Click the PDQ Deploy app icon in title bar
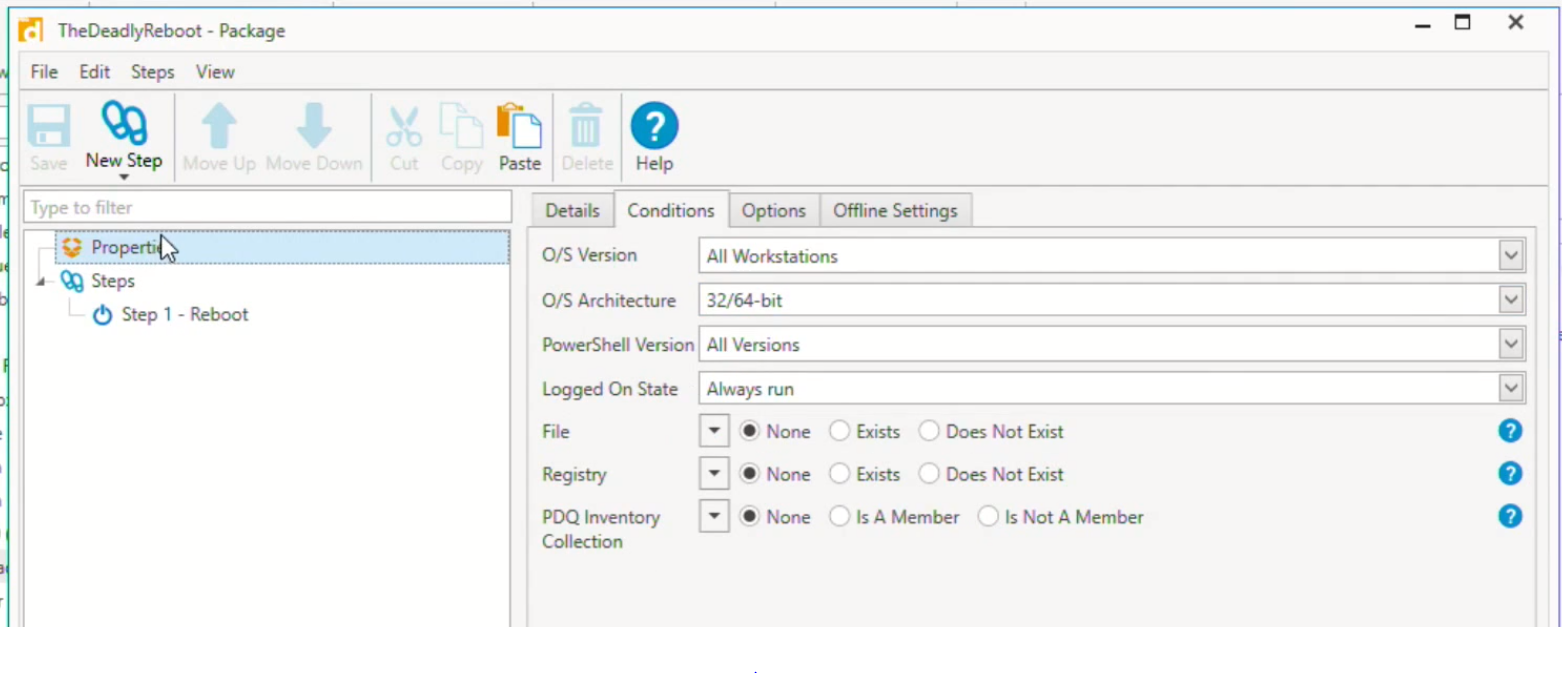The width and height of the screenshot is (1562, 673). [x=31, y=30]
